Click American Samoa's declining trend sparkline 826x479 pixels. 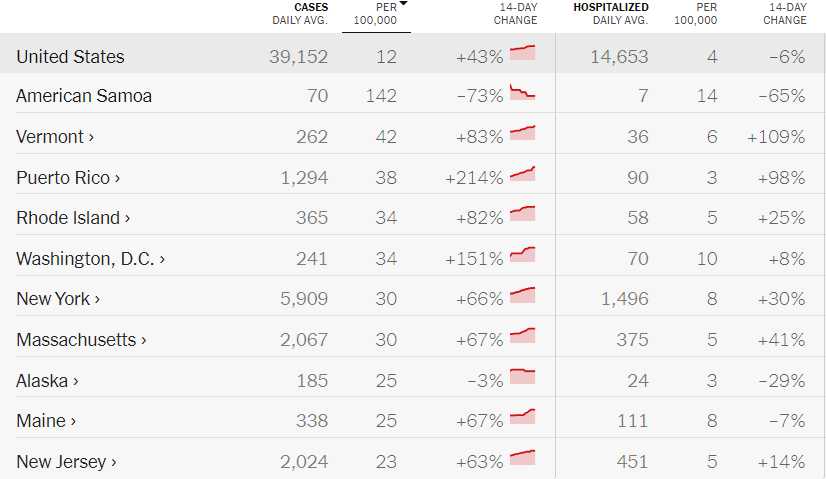(522, 93)
